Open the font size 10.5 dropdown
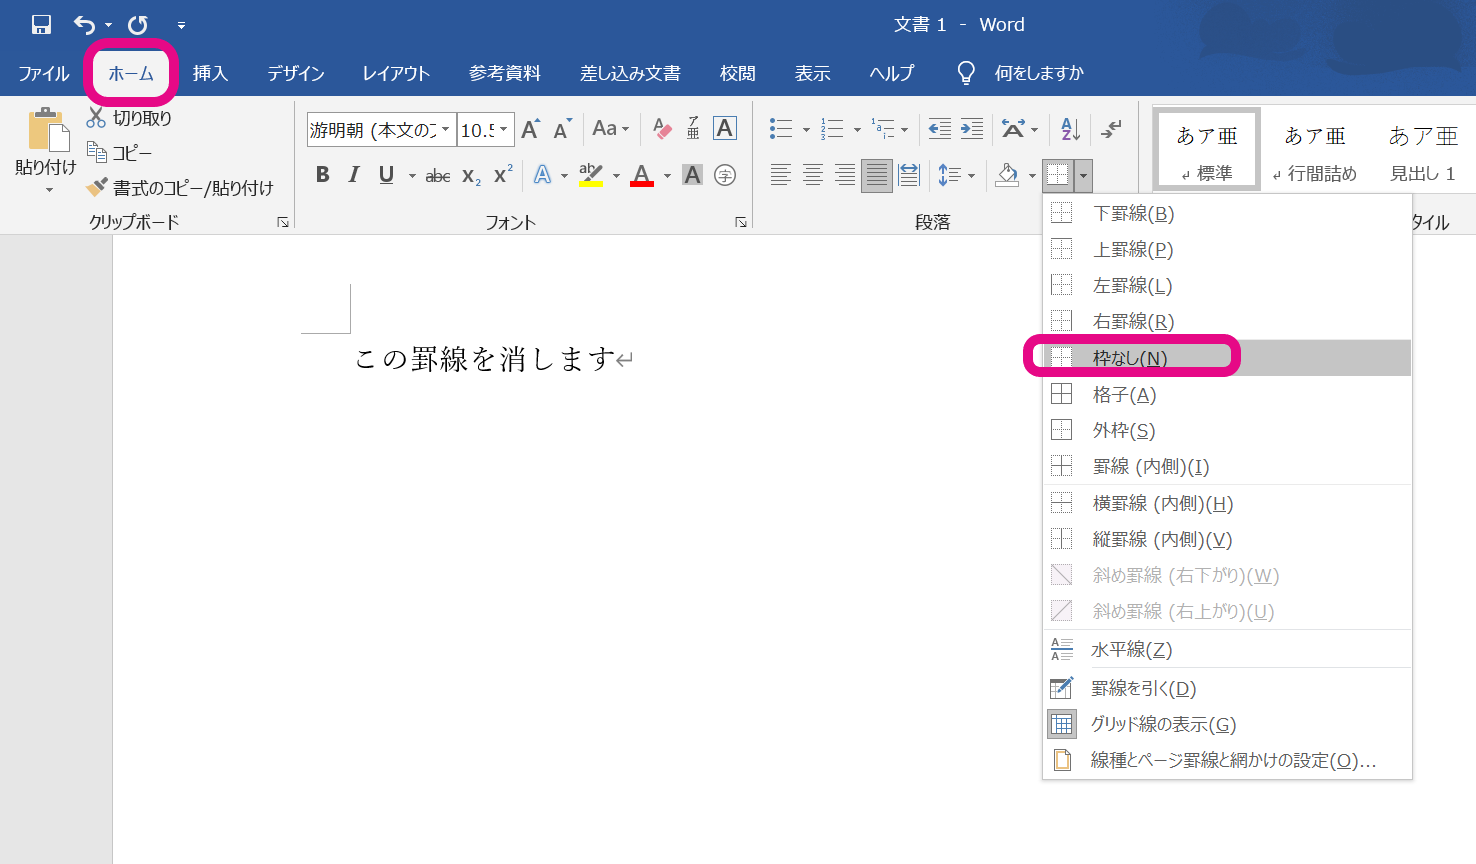This screenshot has width=1476, height=864. [x=504, y=130]
